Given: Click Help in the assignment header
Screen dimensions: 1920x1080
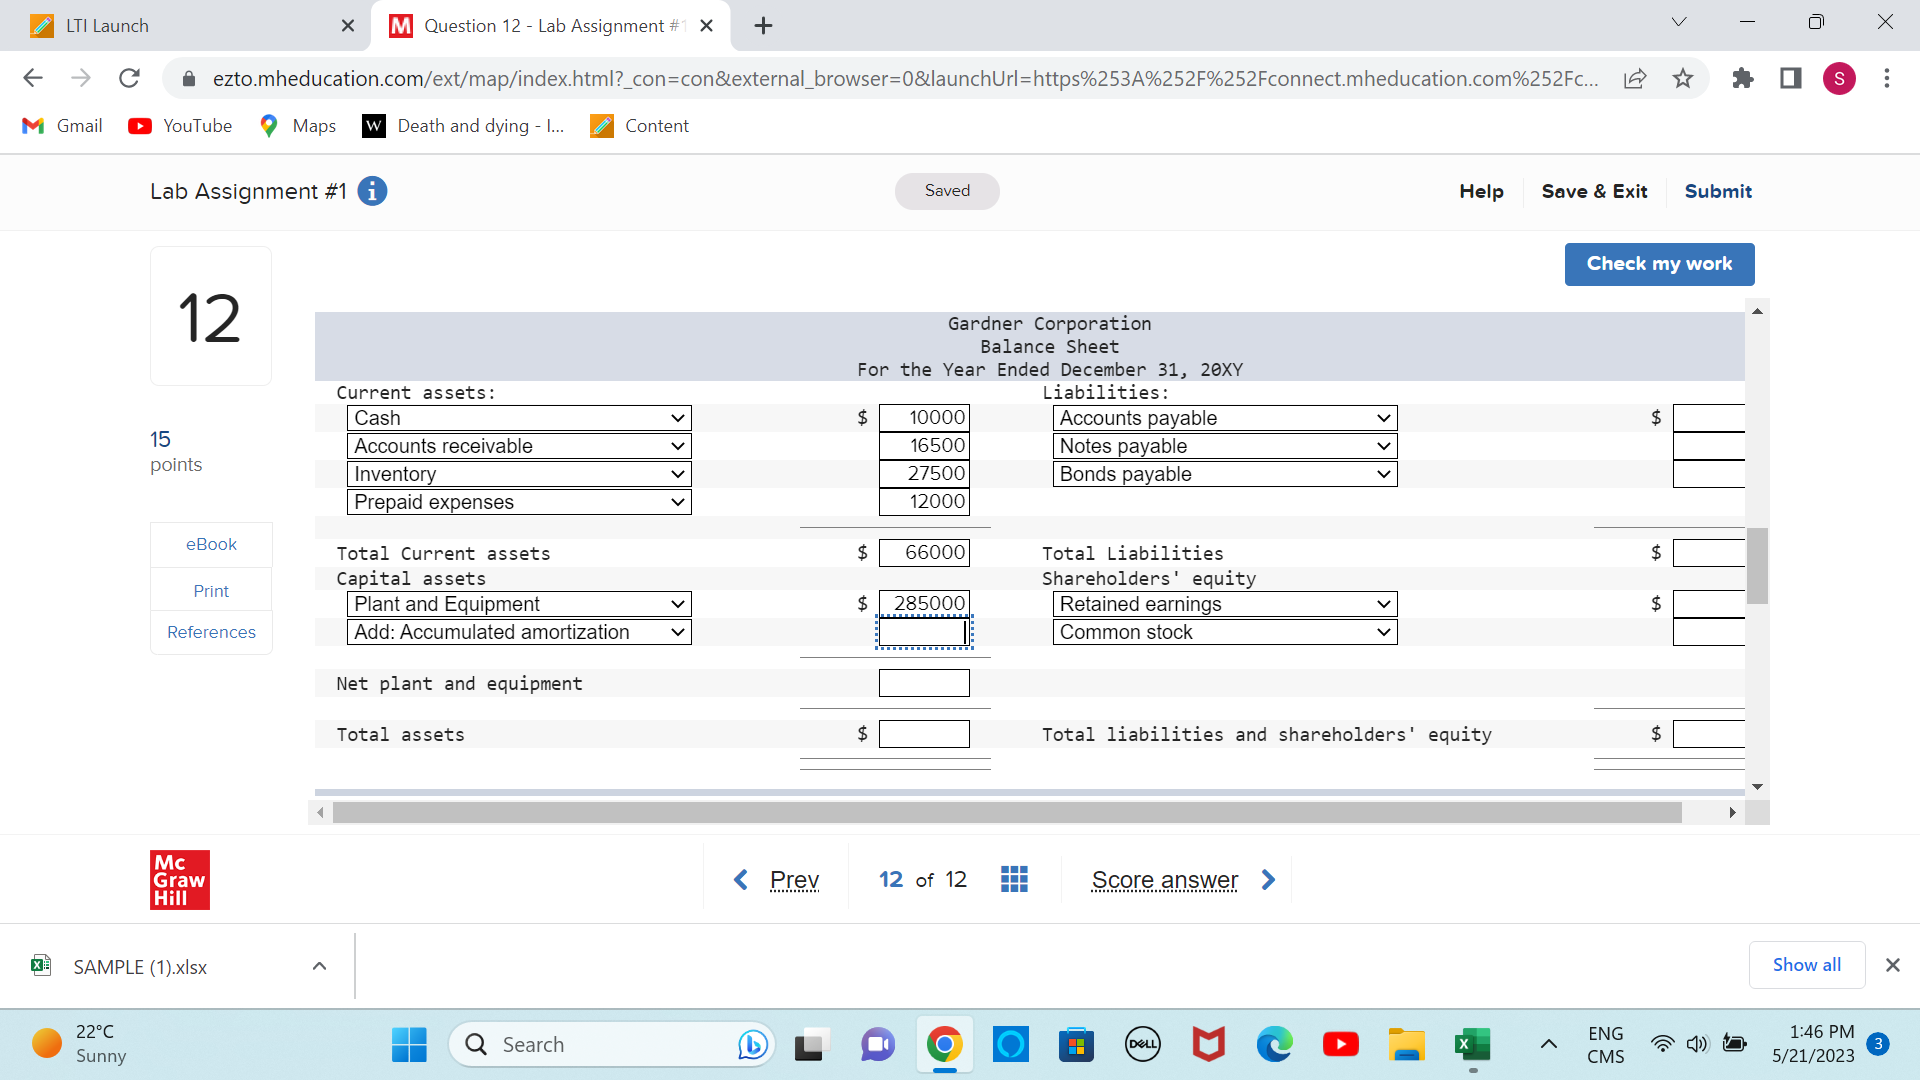Looking at the screenshot, I should 1481,191.
